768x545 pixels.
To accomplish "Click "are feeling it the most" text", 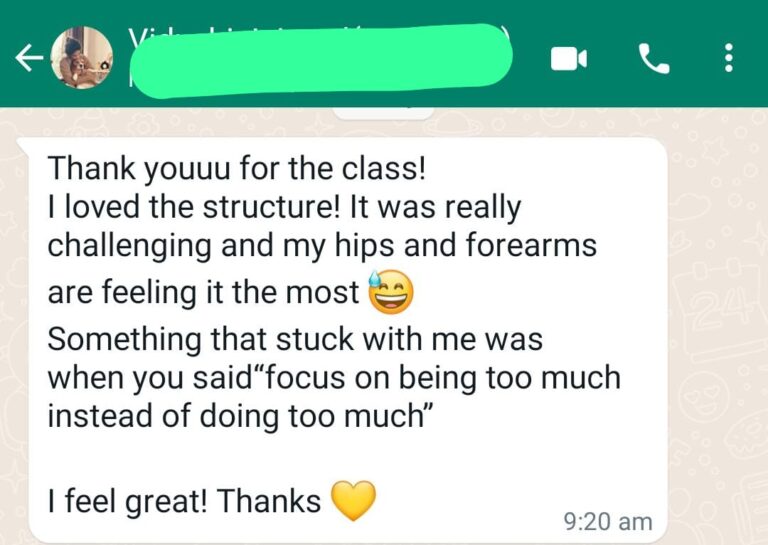I will pyautogui.click(x=203, y=292).
